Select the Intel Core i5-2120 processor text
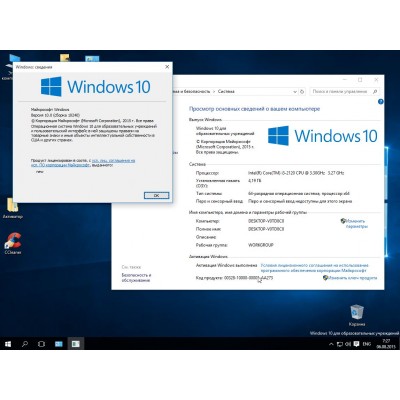Image resolution: width=400 pixels, height=400 pixels. (296, 173)
